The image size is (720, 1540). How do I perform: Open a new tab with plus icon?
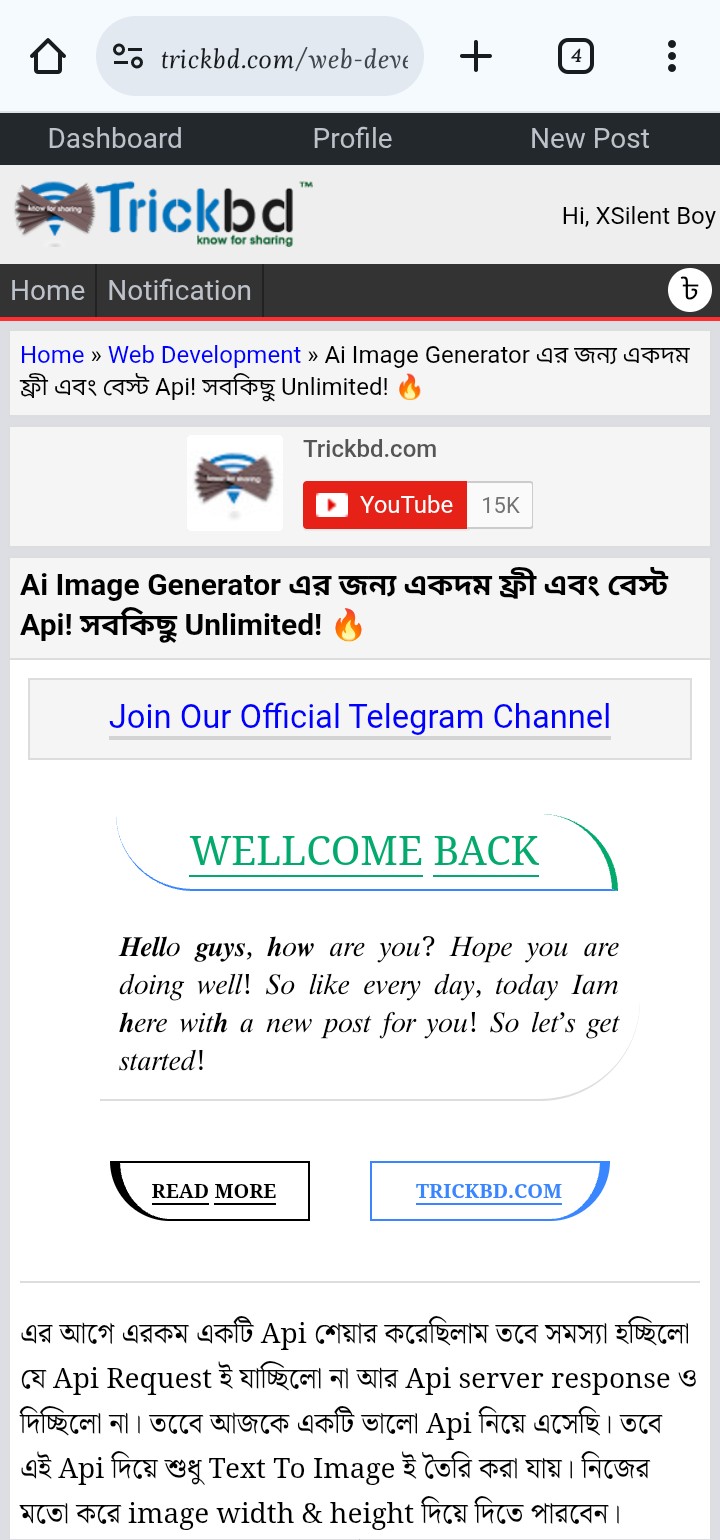(476, 57)
